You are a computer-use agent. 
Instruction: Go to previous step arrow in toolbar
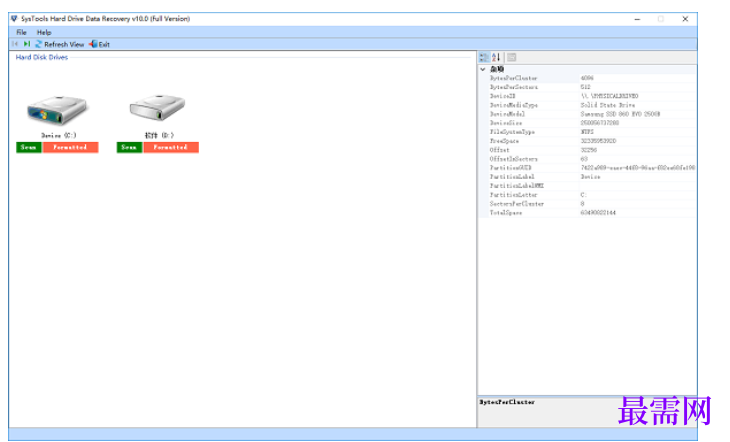pyautogui.click(x=15, y=44)
